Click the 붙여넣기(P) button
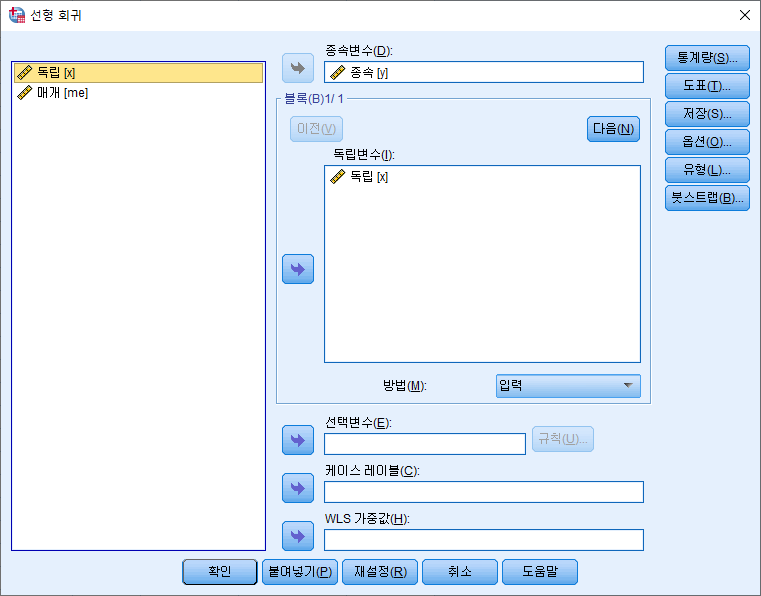 tap(300, 572)
